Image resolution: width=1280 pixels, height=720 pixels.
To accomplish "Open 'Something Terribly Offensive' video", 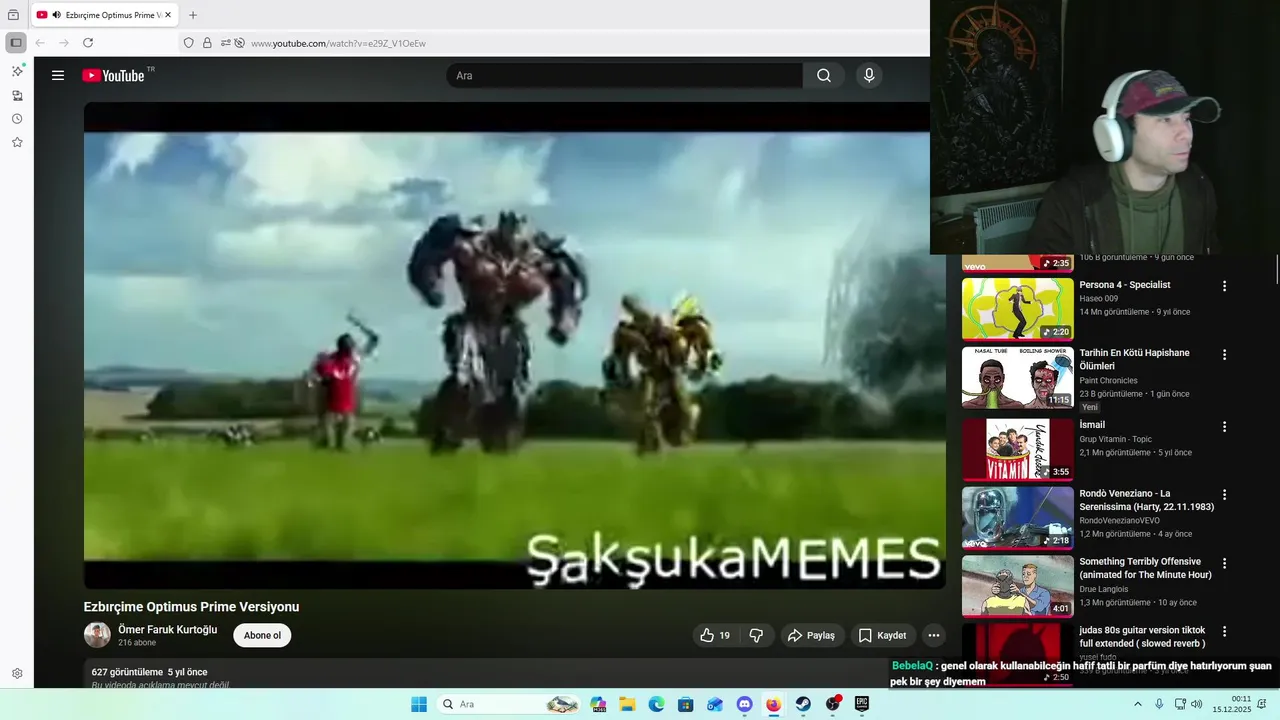I will coord(1145,568).
